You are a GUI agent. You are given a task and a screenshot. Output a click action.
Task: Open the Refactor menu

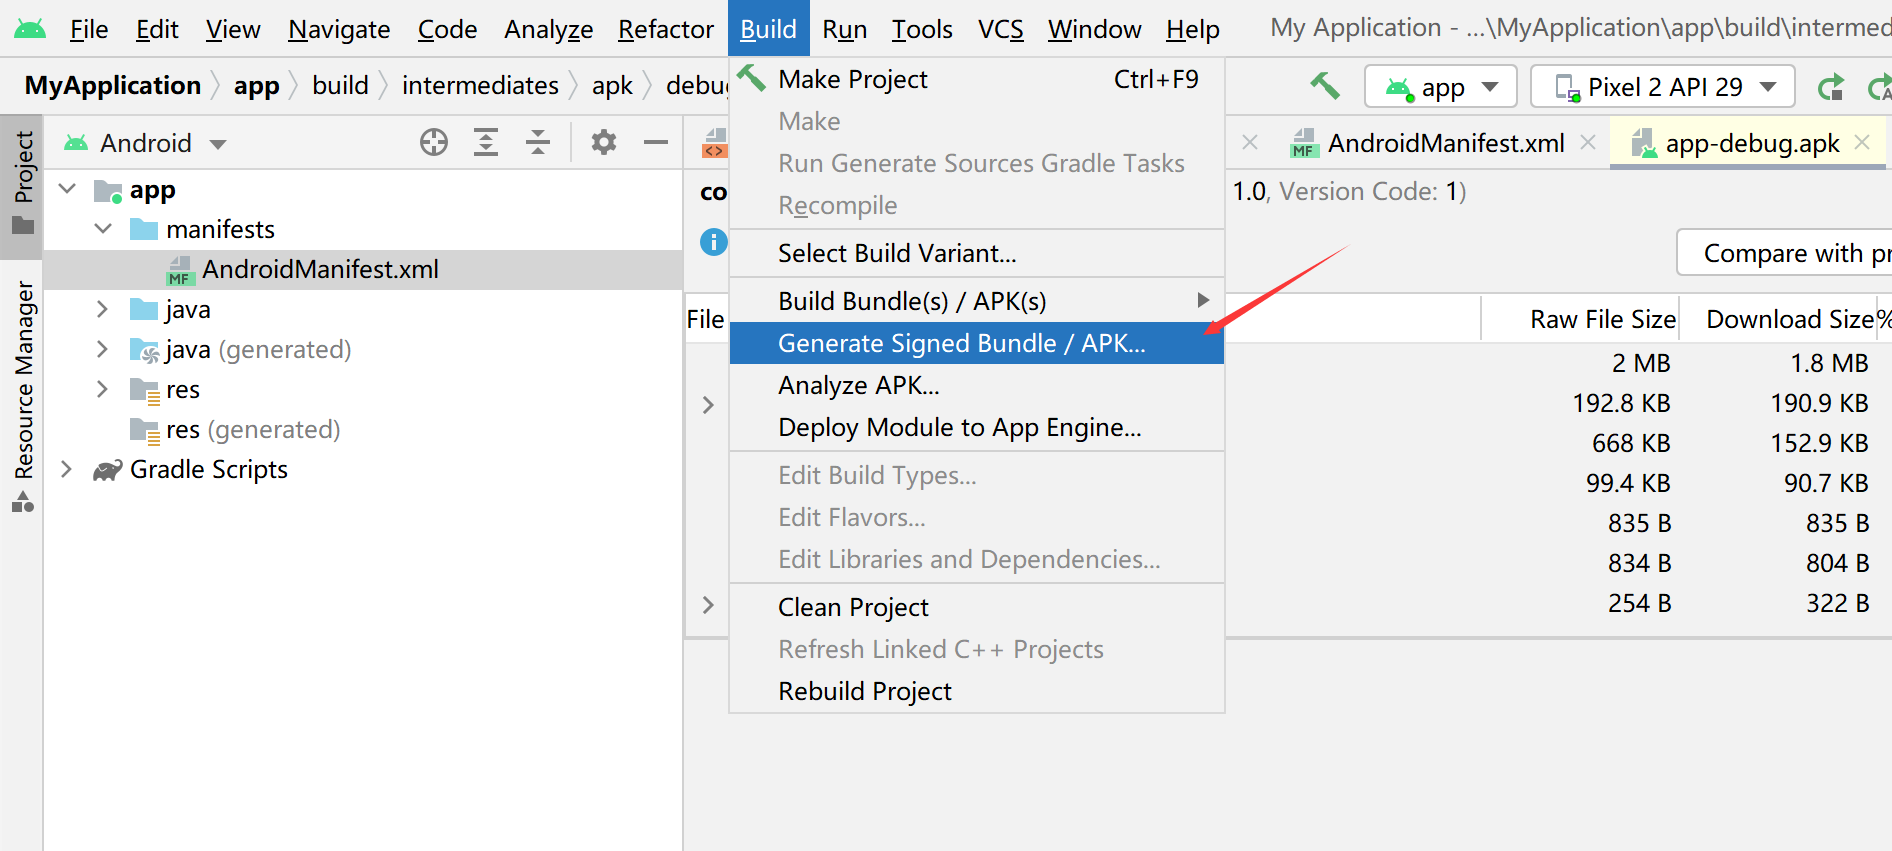coord(666,29)
